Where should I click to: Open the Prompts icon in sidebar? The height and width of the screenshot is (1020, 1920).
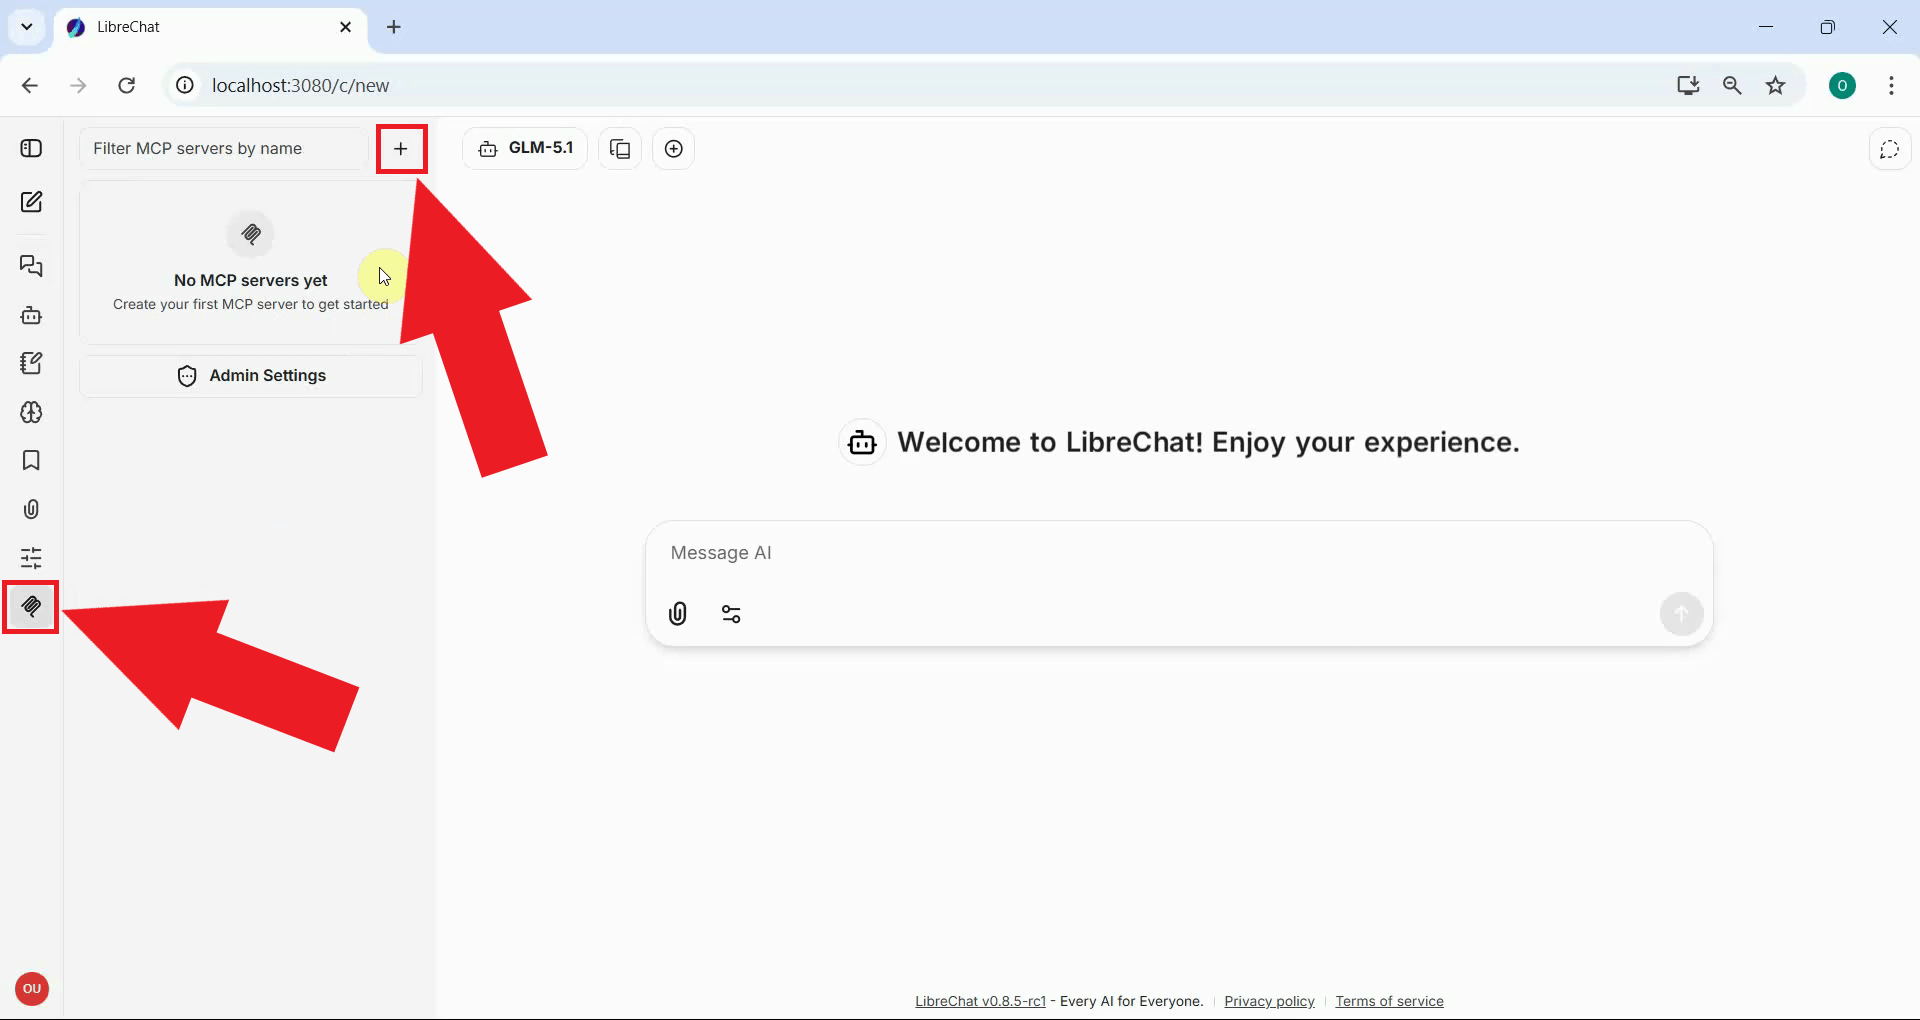point(31,363)
